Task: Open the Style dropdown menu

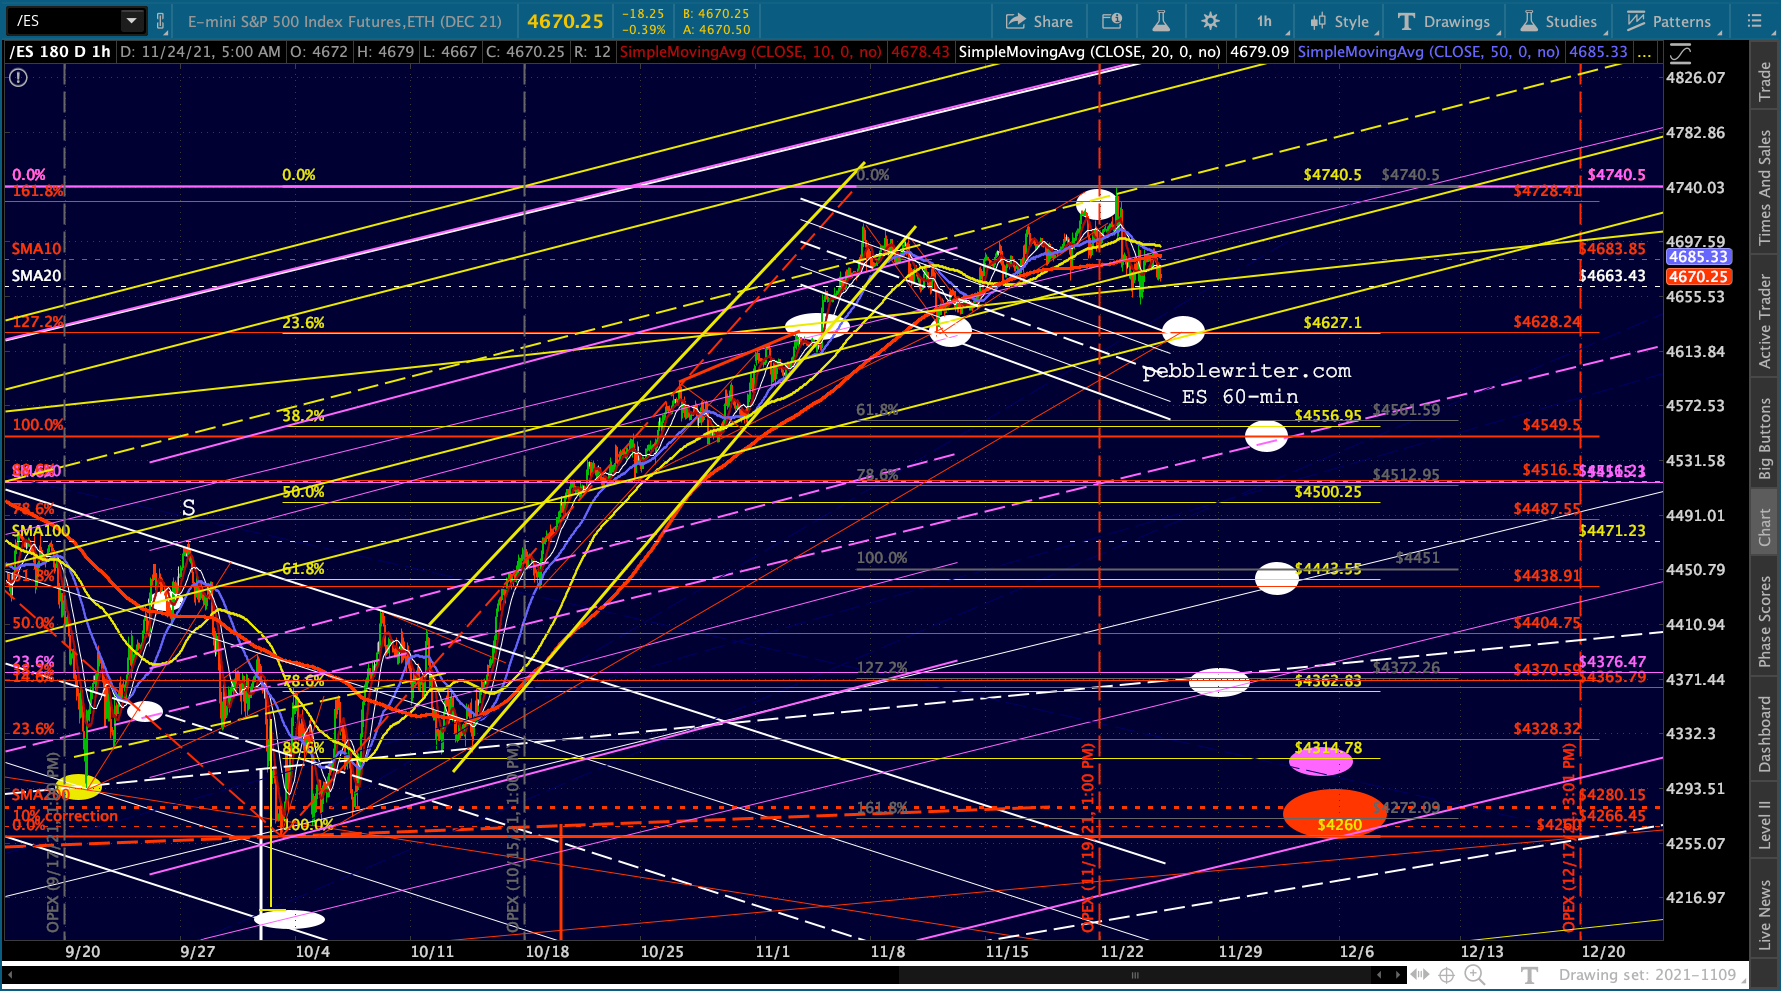Action: pyautogui.click(x=1340, y=21)
